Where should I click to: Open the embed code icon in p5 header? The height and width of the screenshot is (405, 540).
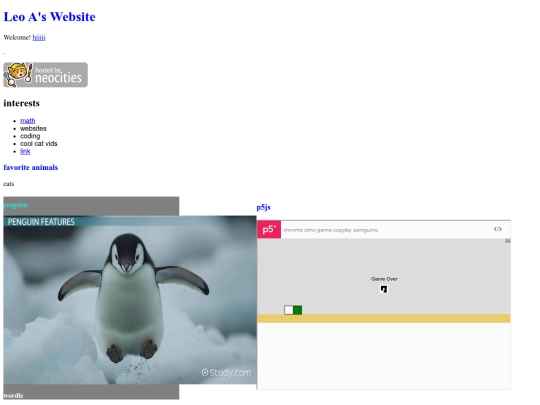[x=497, y=229]
